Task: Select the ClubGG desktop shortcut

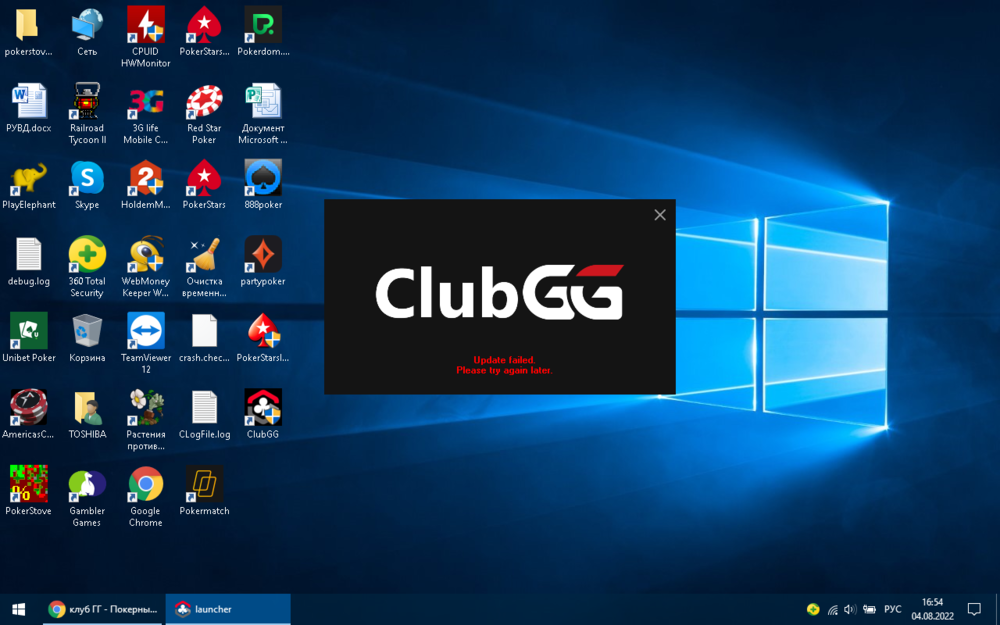Action: coord(263,409)
